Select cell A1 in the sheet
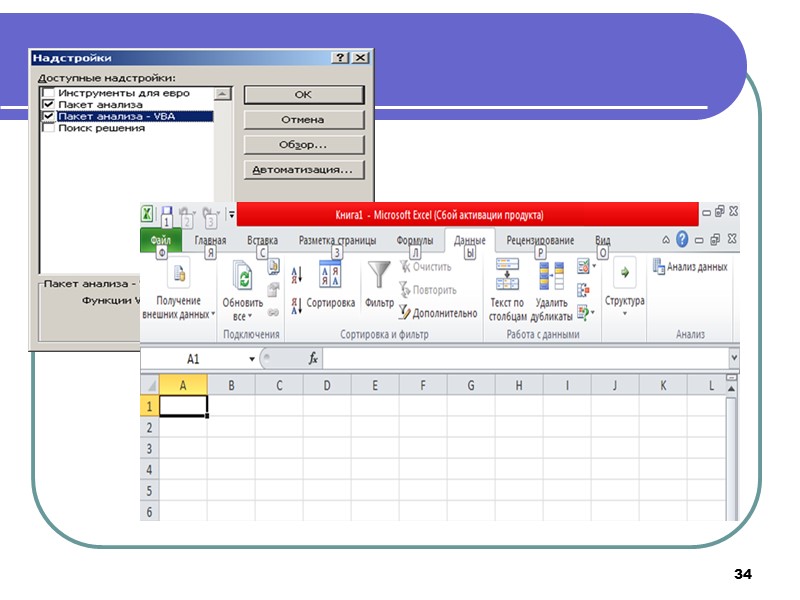The image size is (800, 600). (x=183, y=406)
